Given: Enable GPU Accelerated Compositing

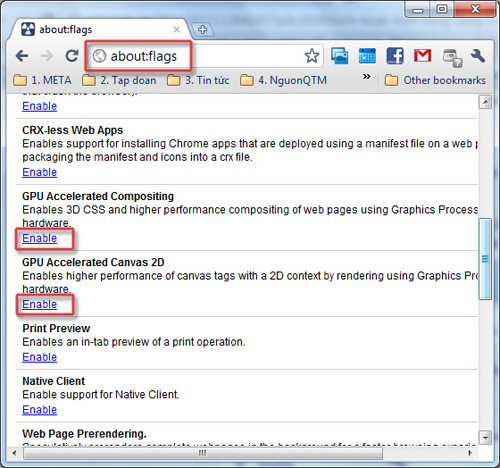Looking at the screenshot, I should [x=39, y=238].
